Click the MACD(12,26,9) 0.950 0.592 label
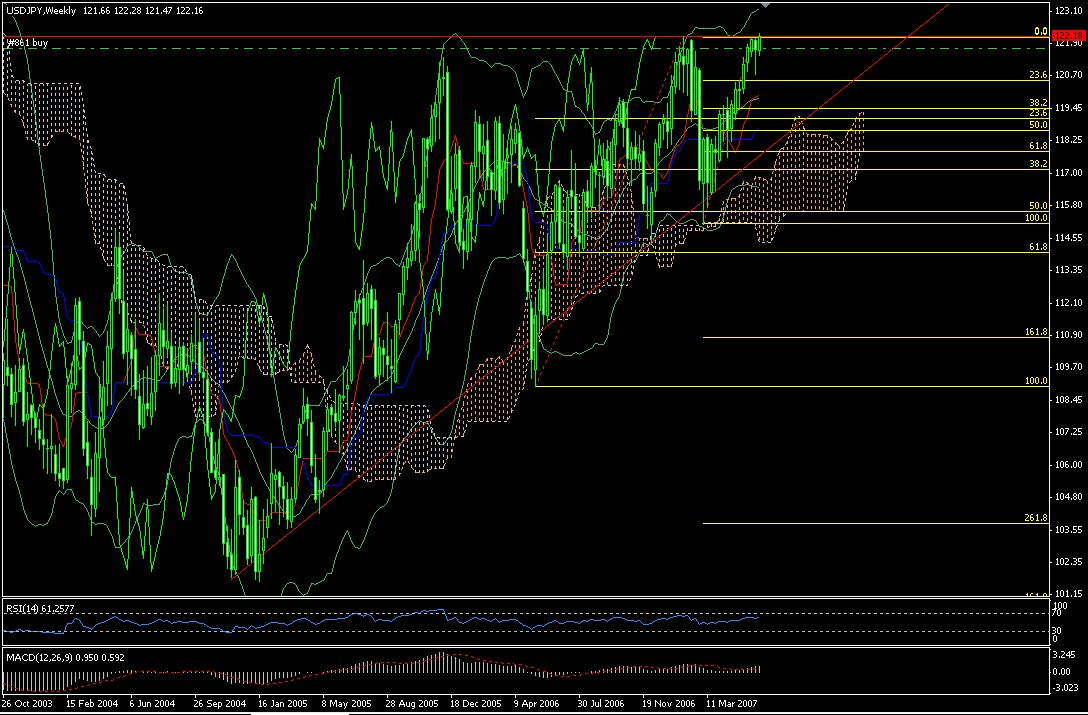Image resolution: width=1088 pixels, height=715 pixels. click(x=65, y=657)
